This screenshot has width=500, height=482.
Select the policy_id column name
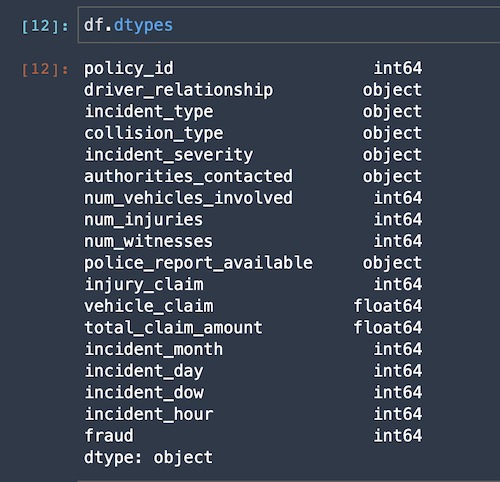click(129, 69)
